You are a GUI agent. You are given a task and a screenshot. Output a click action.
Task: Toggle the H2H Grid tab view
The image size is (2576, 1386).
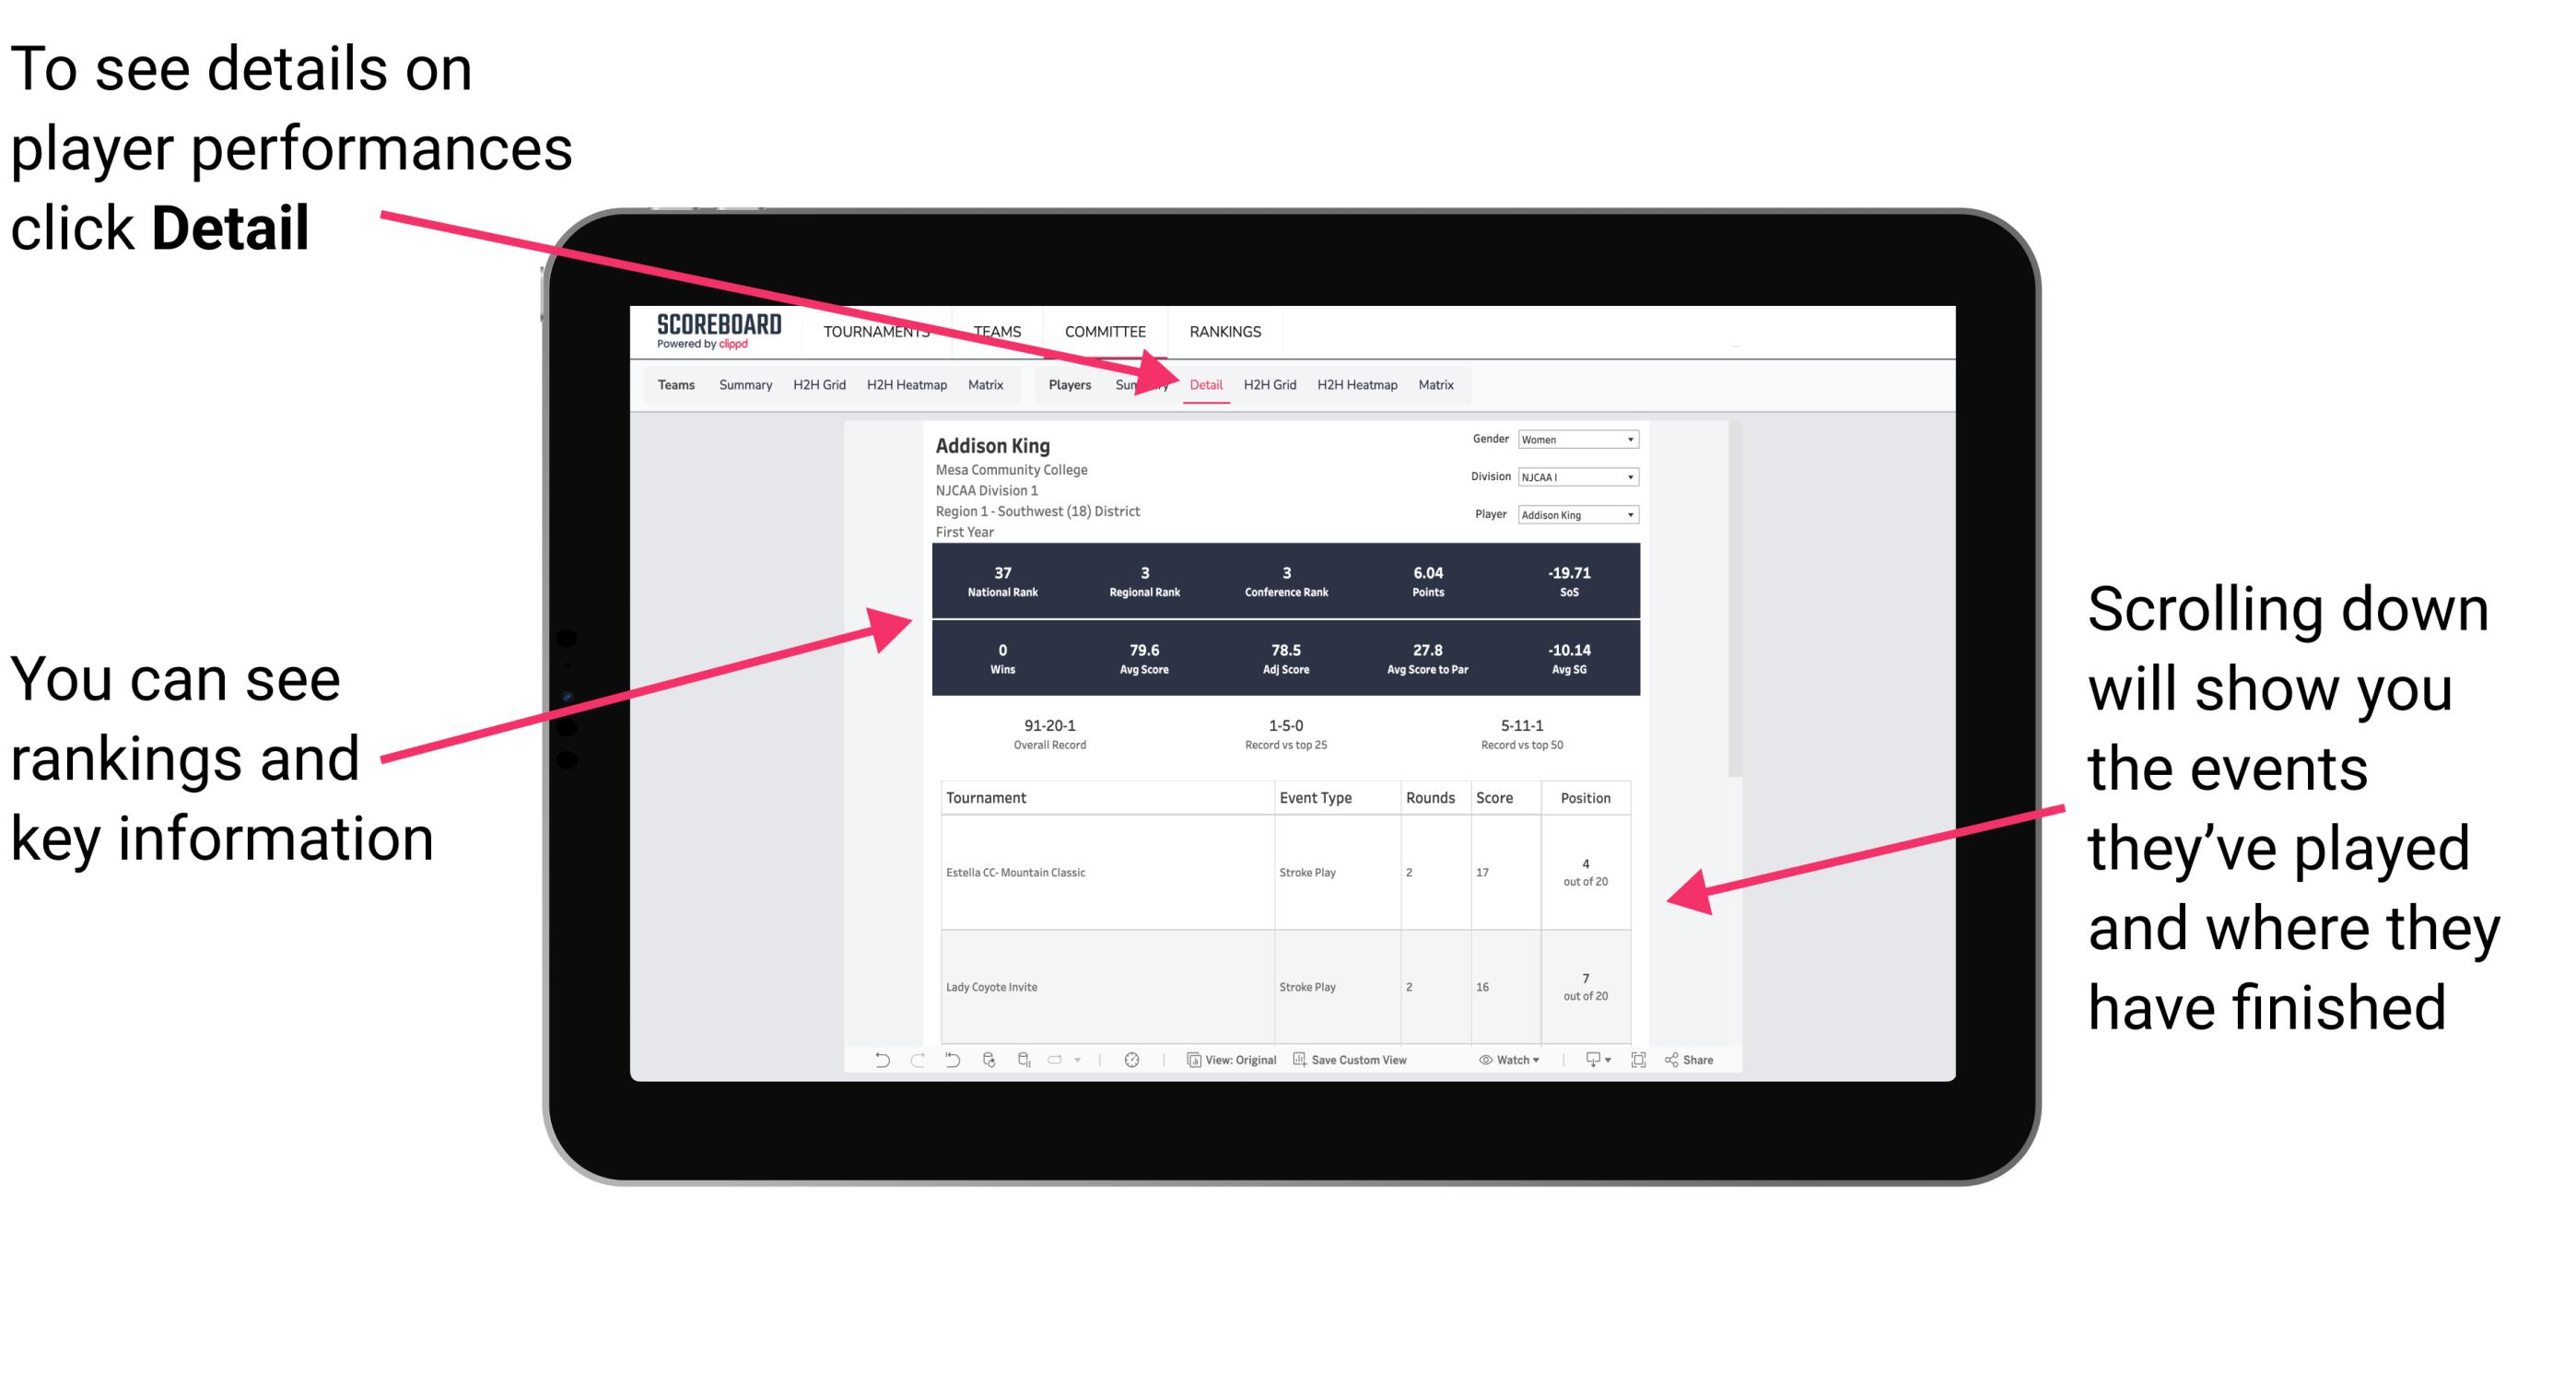pyautogui.click(x=1270, y=384)
